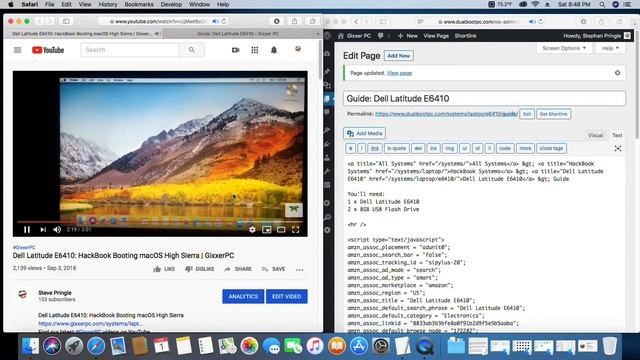Click Add Media button

pyautogui.click(x=364, y=133)
